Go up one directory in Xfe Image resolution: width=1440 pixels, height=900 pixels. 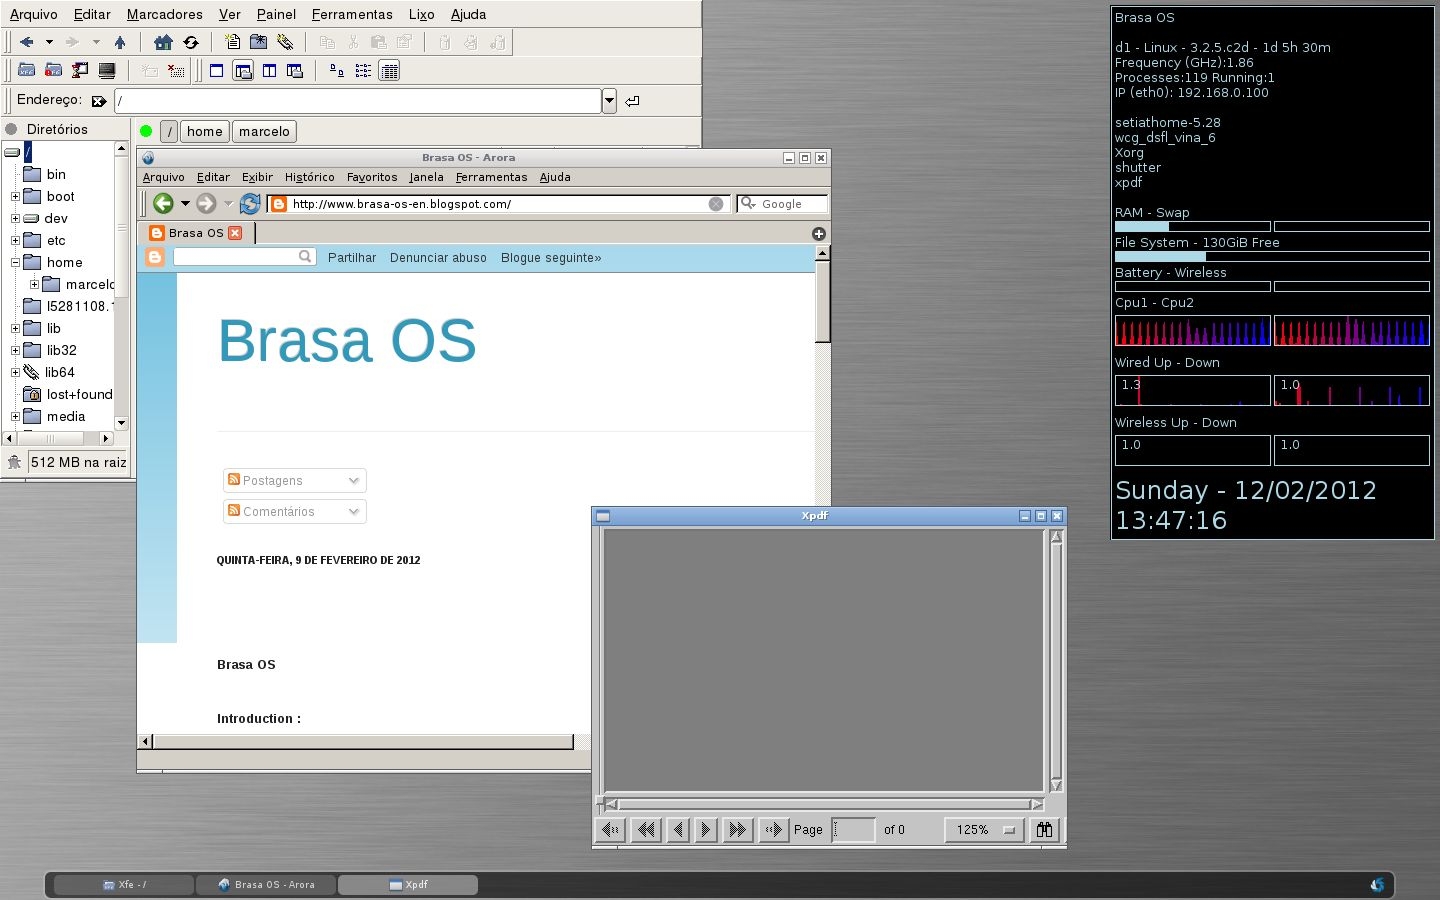point(120,42)
